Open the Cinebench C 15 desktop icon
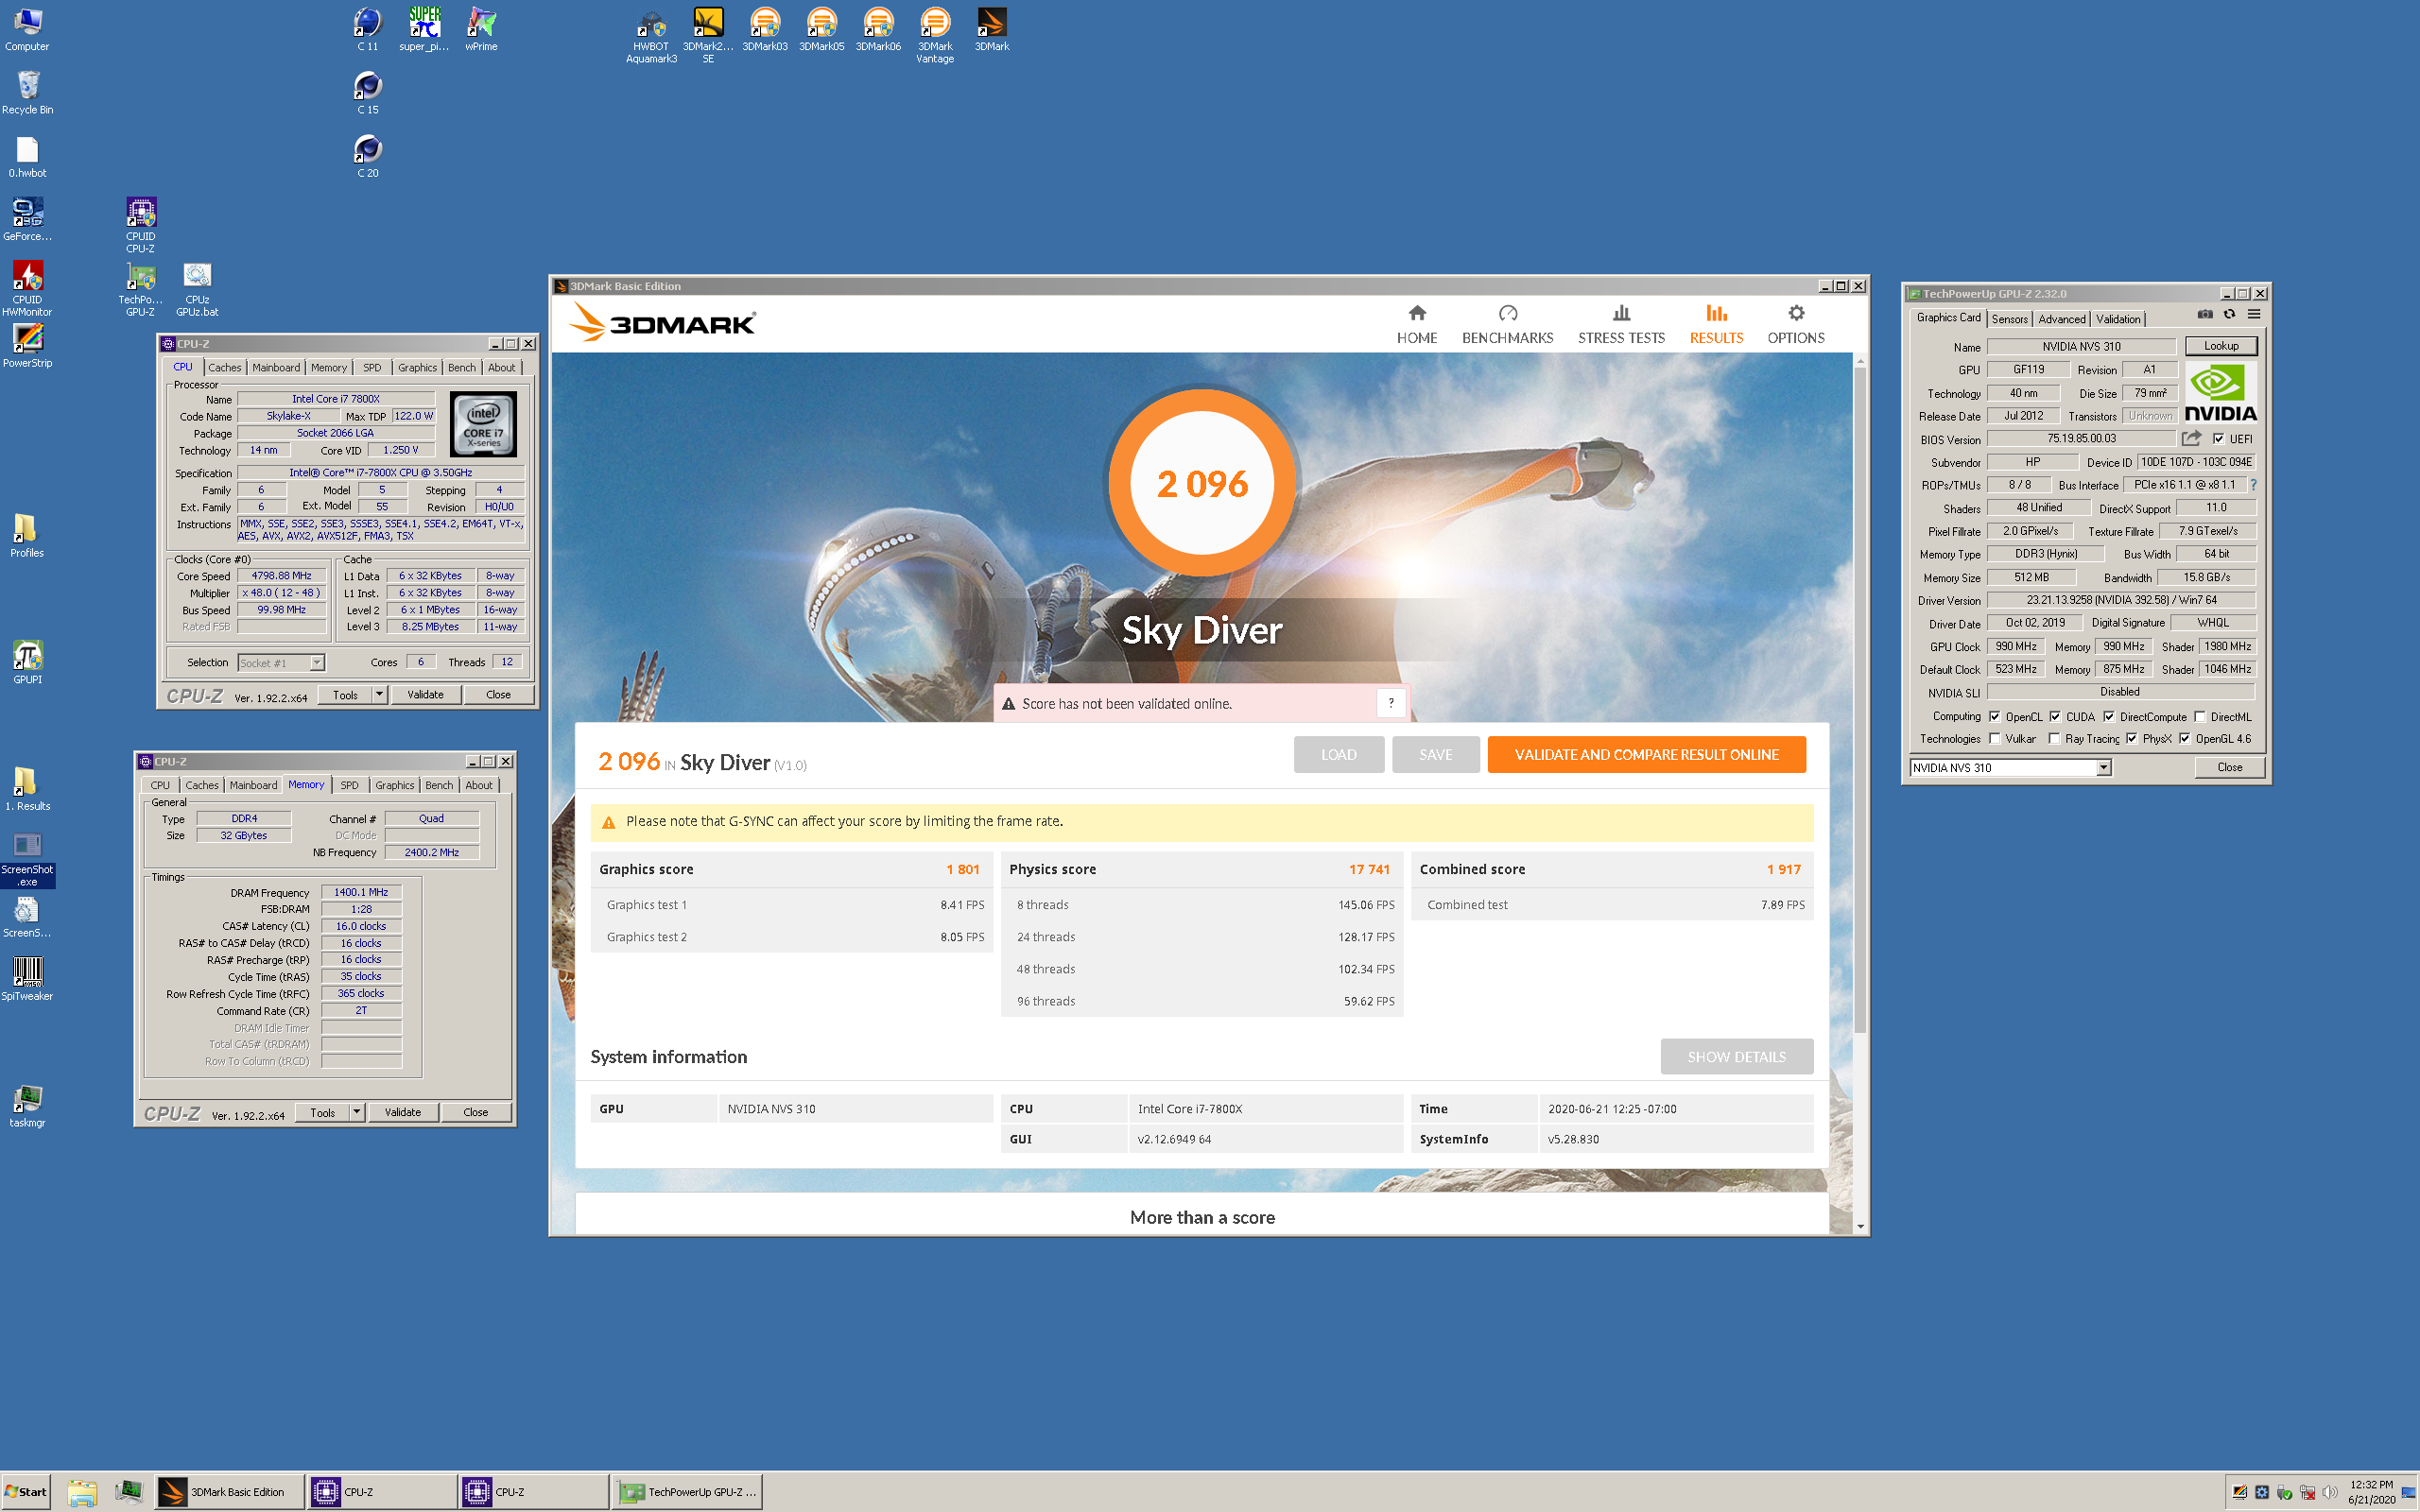The image size is (2420, 1512). [367, 93]
